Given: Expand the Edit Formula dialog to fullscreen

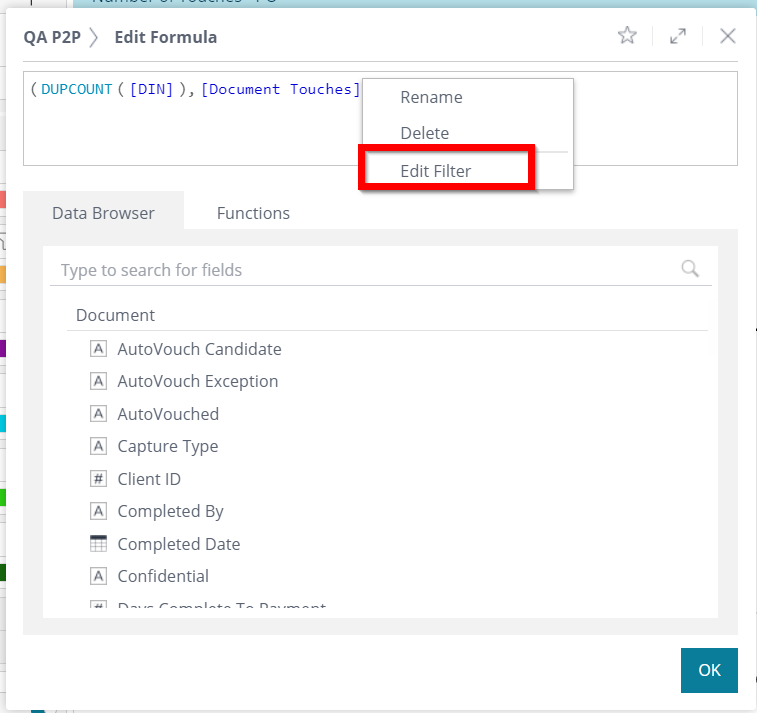Looking at the screenshot, I should click(678, 36).
